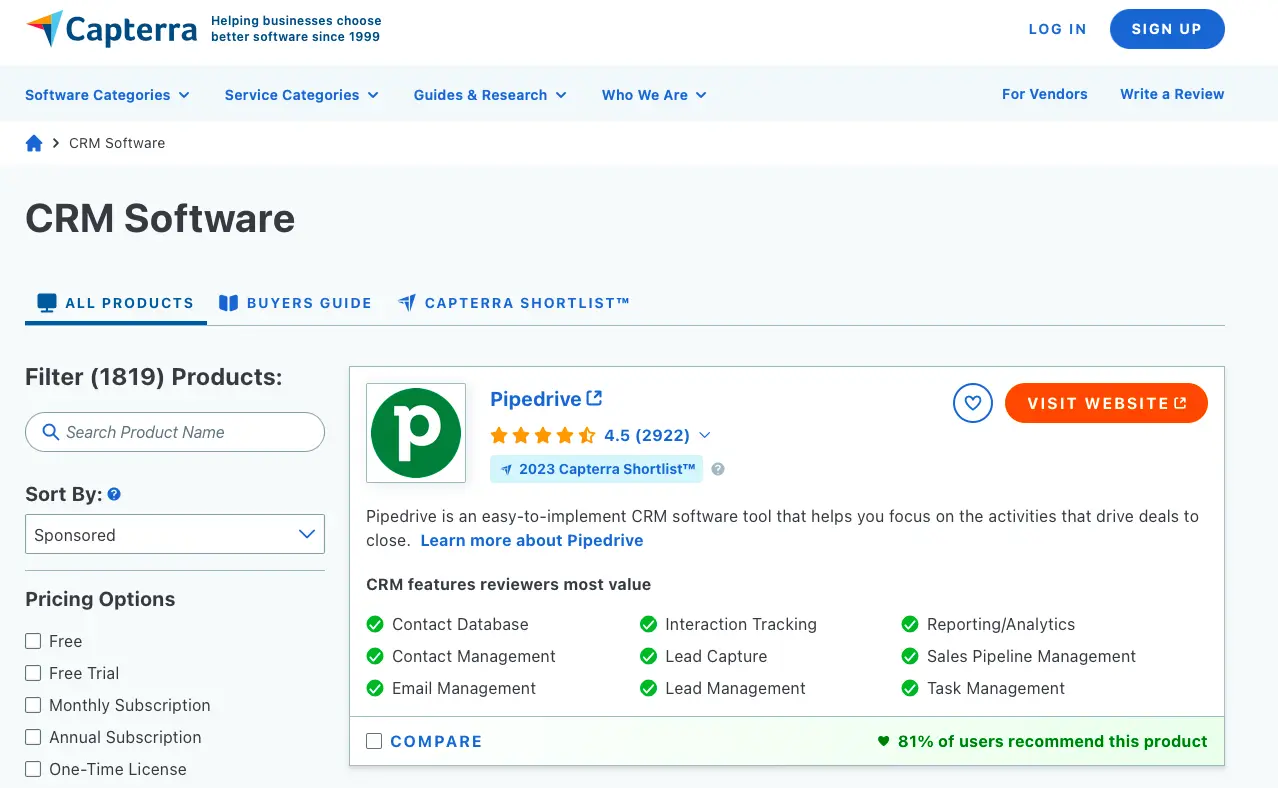Click the external link icon next to Pipedrive name
The image size is (1278, 788).
pyautogui.click(x=595, y=396)
